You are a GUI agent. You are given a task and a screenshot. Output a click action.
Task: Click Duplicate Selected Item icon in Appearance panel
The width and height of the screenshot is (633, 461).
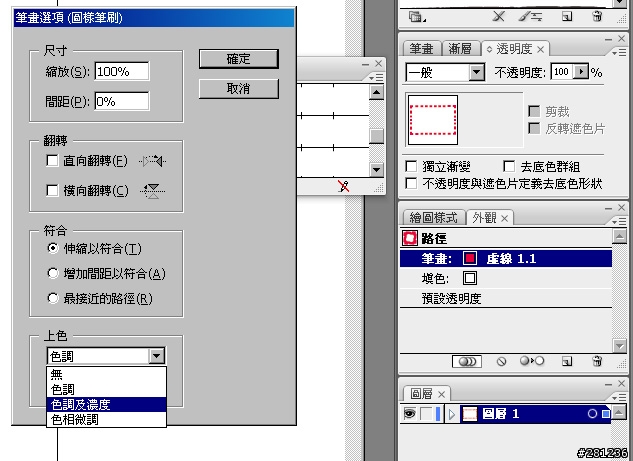click(567, 361)
